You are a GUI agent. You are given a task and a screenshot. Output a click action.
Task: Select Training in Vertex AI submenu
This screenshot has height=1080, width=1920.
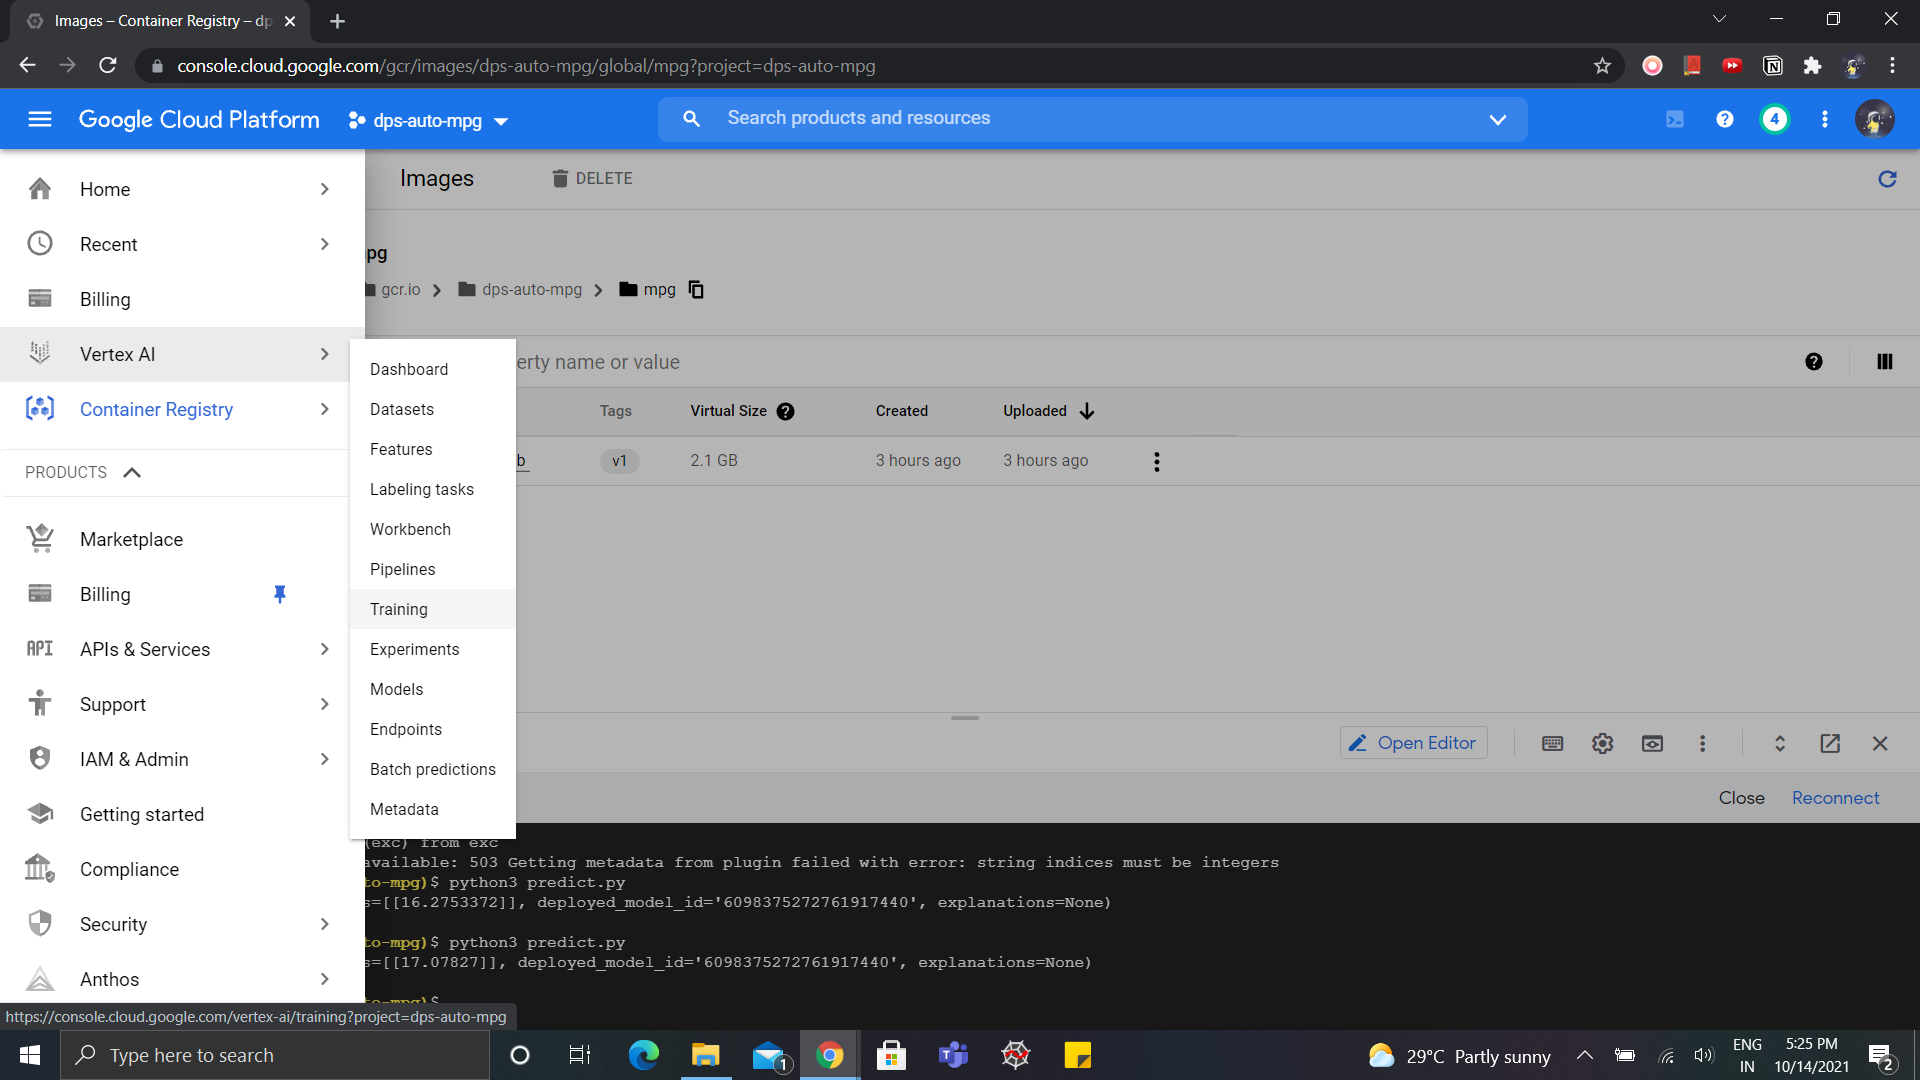[x=433, y=609]
